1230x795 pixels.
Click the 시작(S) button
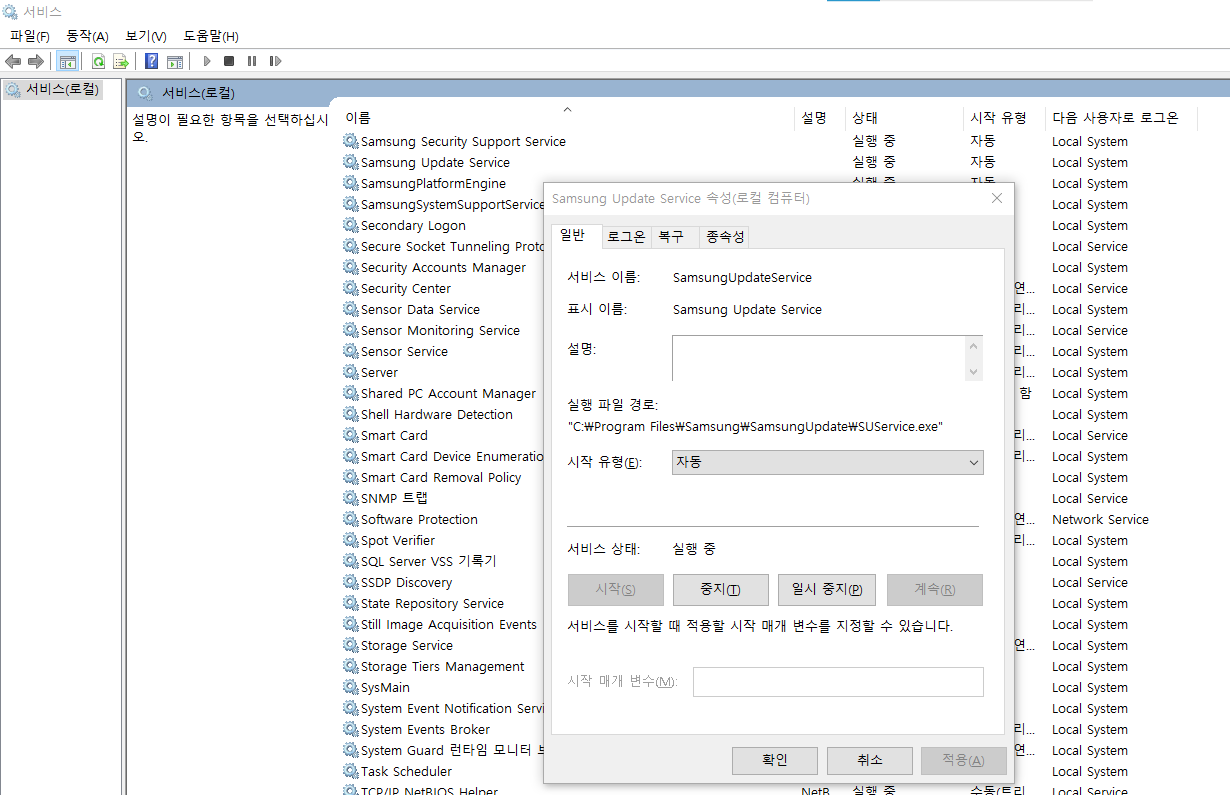coord(615,589)
